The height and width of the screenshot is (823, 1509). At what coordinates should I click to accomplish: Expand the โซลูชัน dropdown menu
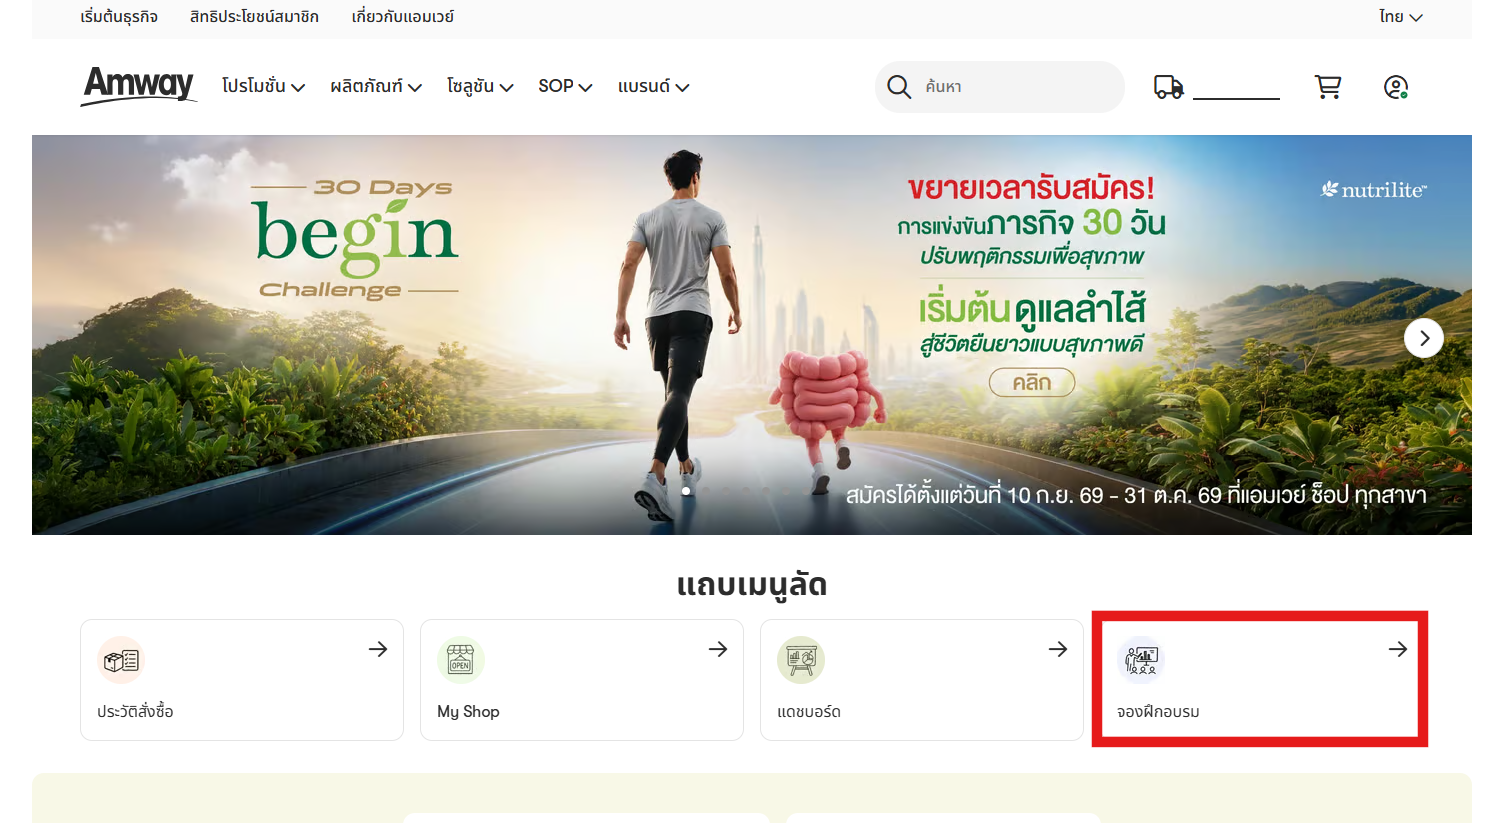(480, 87)
